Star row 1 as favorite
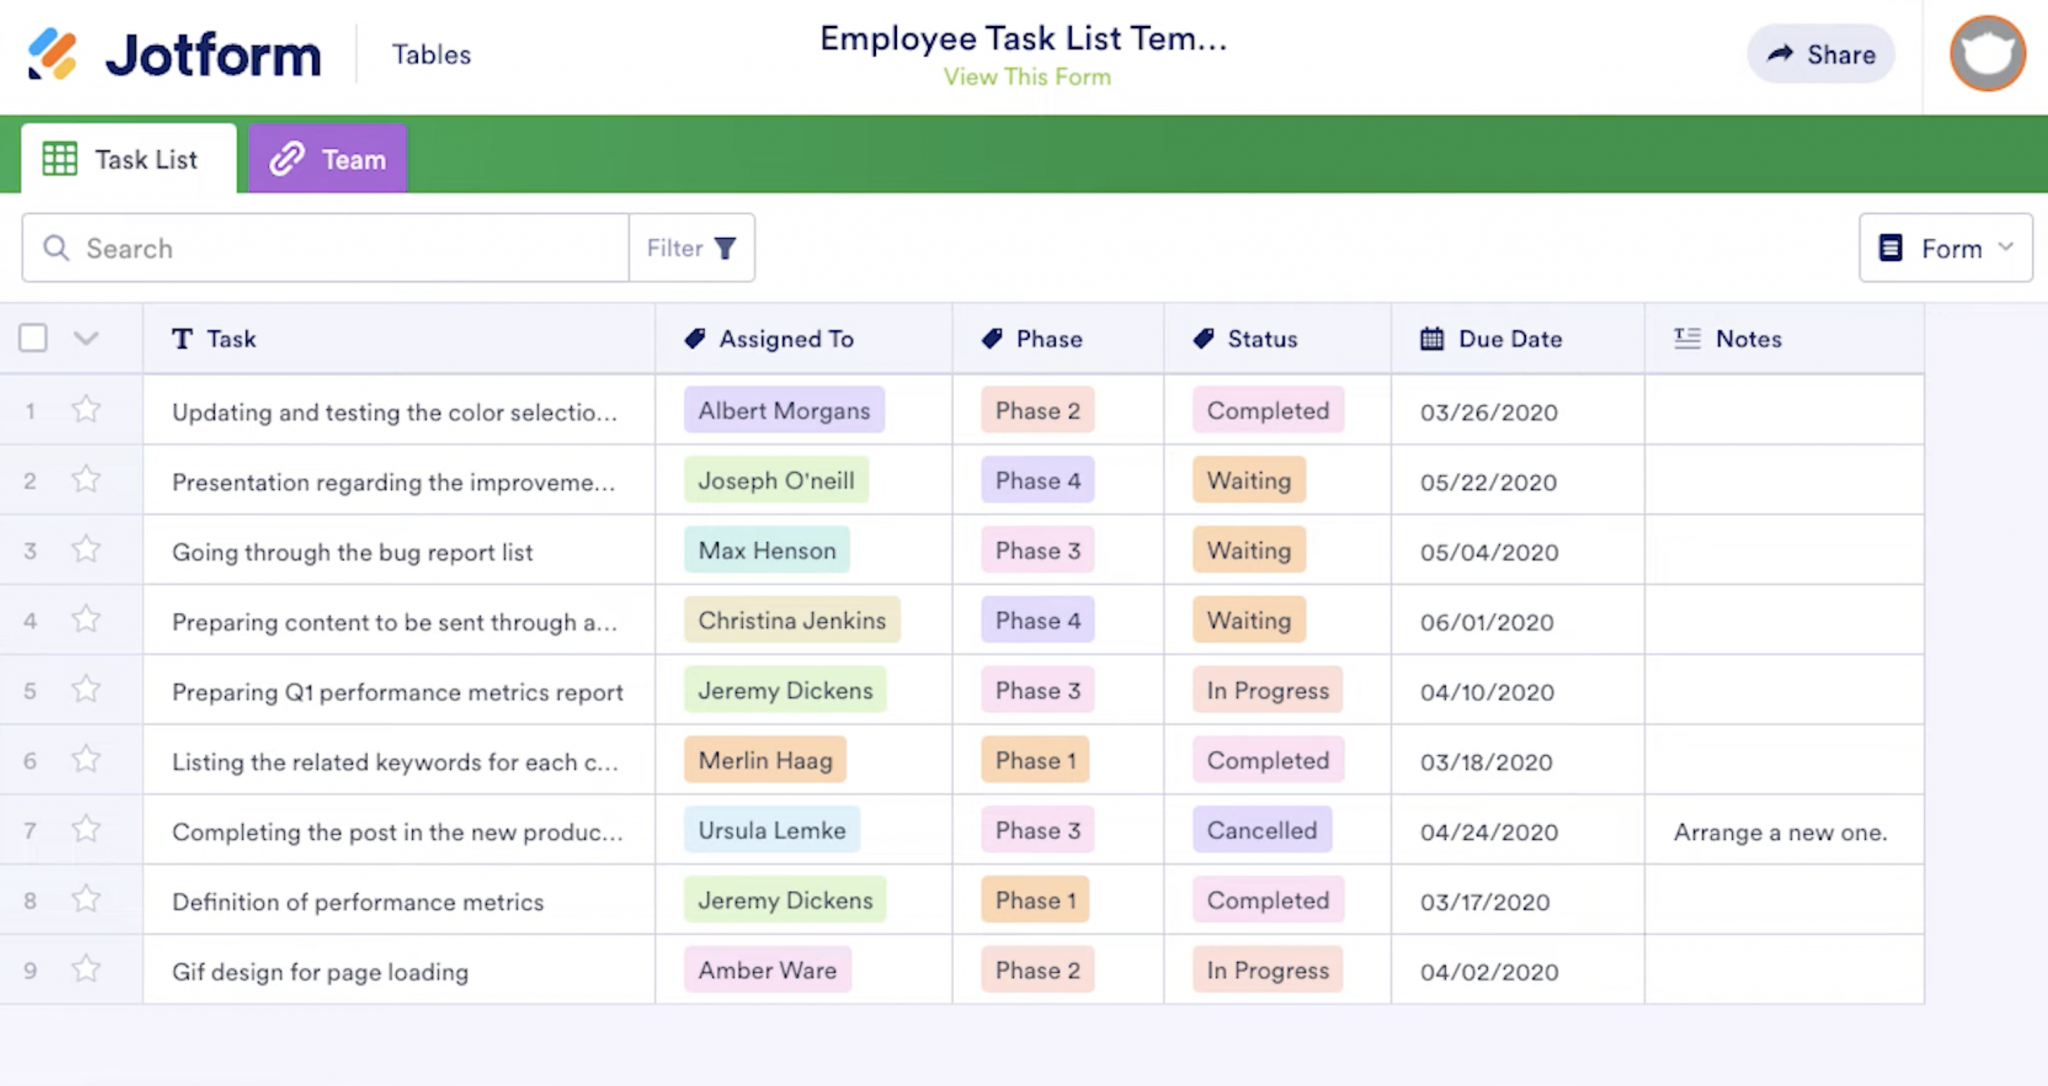 tap(87, 410)
